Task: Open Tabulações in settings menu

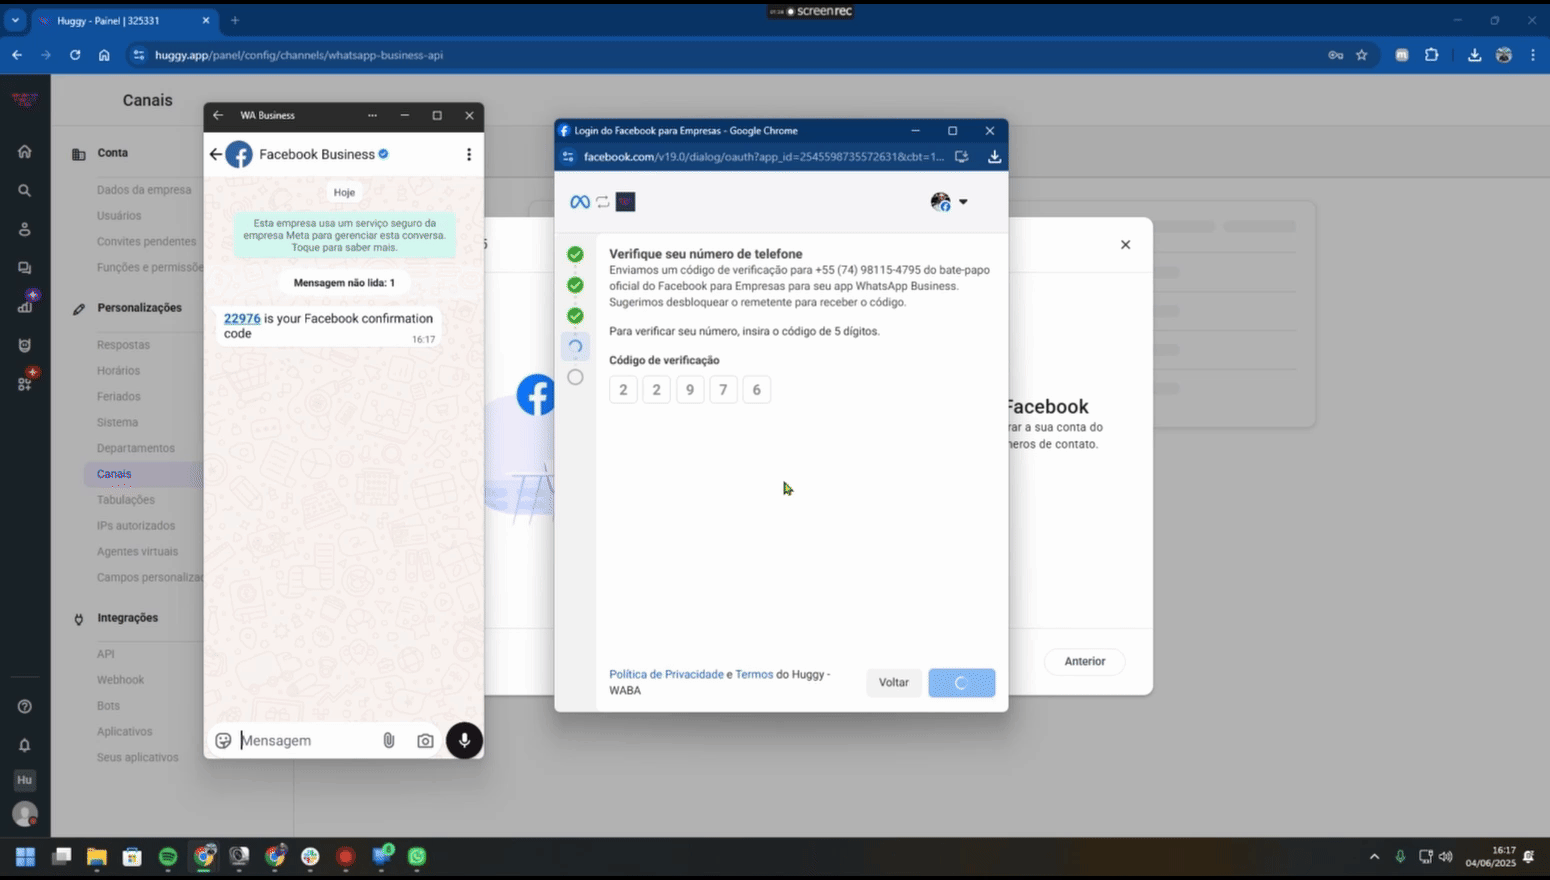Action: pos(126,500)
